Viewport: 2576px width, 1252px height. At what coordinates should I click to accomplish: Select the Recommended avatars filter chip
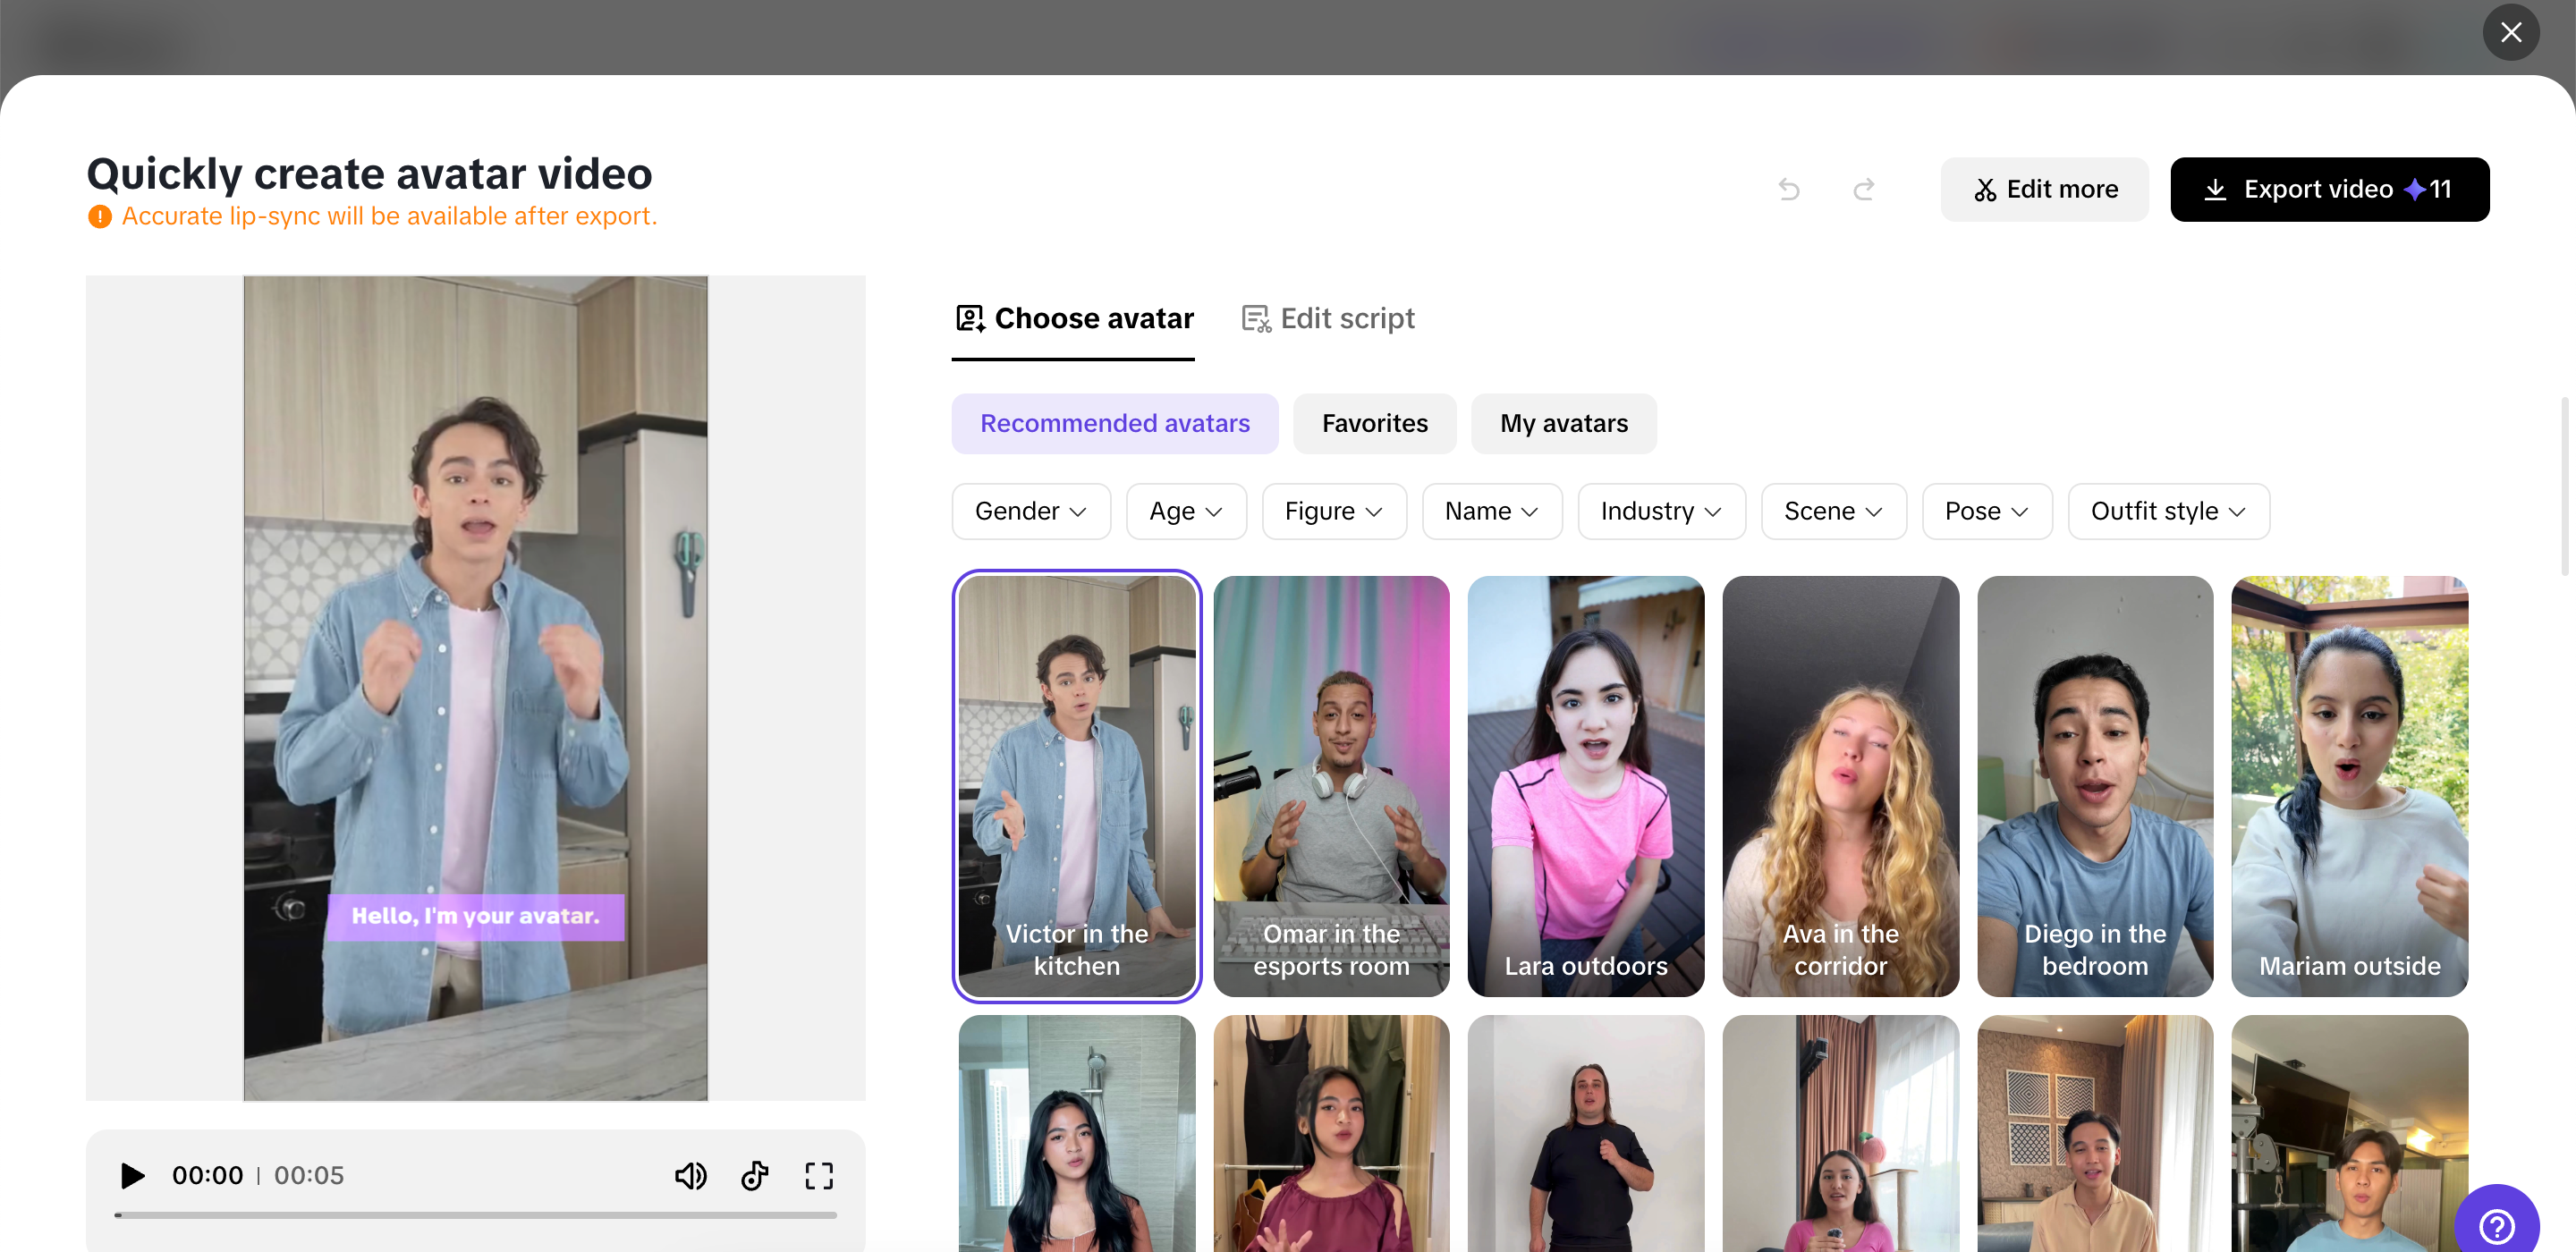pyautogui.click(x=1114, y=423)
